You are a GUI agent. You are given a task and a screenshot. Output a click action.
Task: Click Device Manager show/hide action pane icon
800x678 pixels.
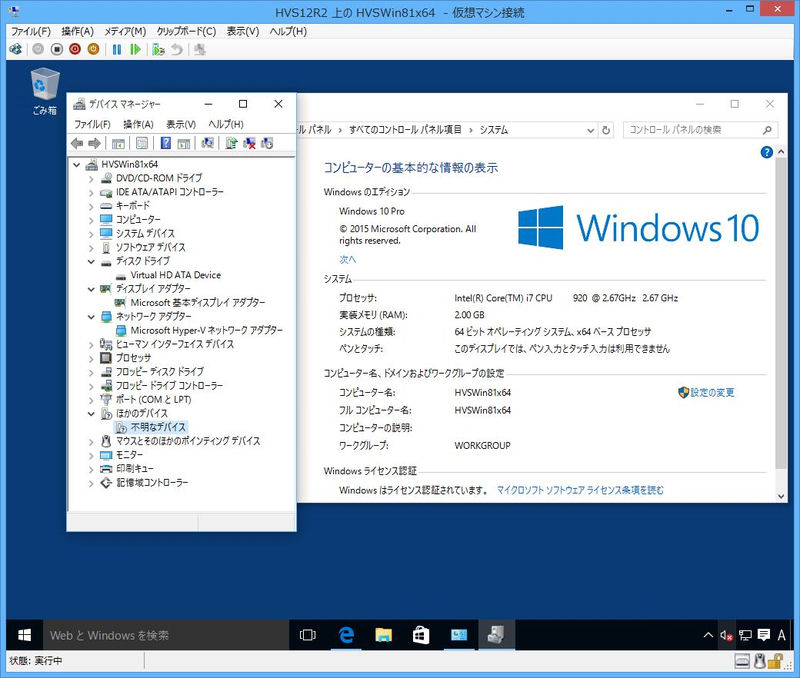184,143
